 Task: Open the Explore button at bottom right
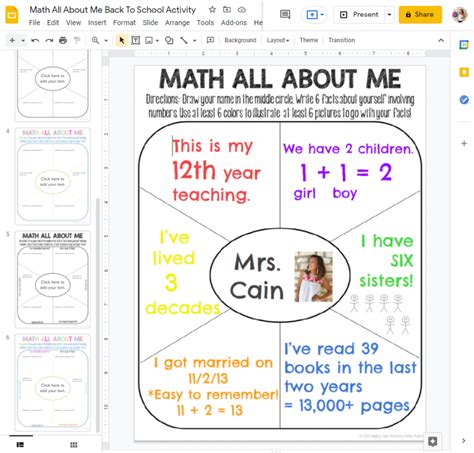click(x=433, y=441)
